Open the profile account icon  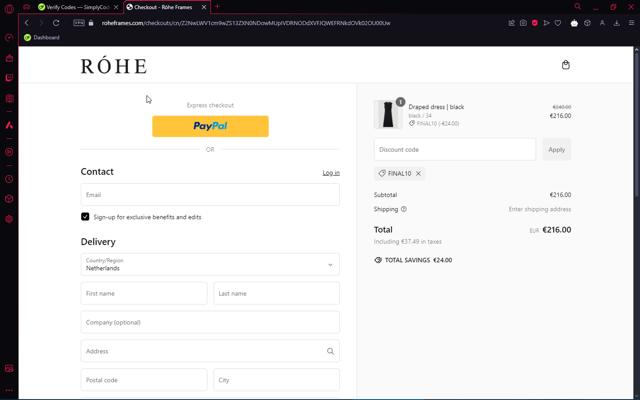click(x=602, y=23)
